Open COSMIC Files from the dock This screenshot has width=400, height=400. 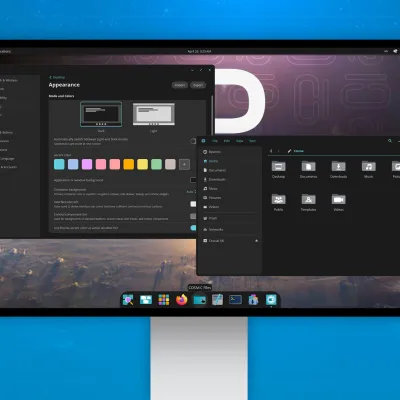click(x=200, y=300)
